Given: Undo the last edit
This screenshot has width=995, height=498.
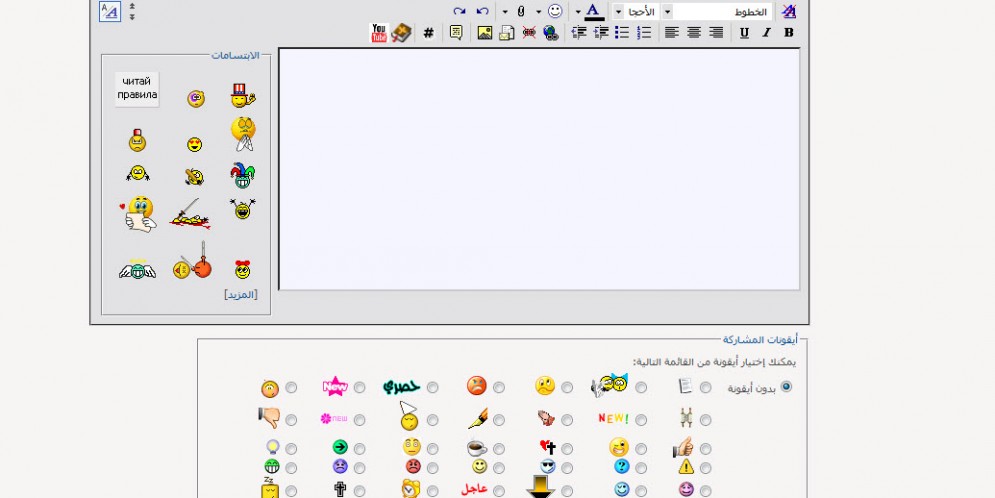Looking at the screenshot, I should (482, 11).
